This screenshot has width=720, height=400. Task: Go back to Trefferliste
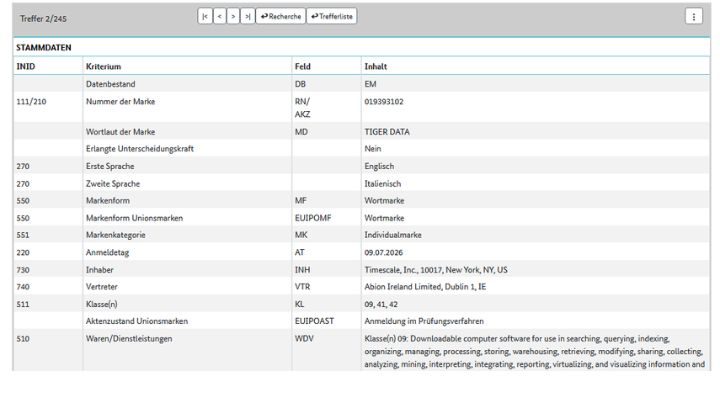point(332,17)
